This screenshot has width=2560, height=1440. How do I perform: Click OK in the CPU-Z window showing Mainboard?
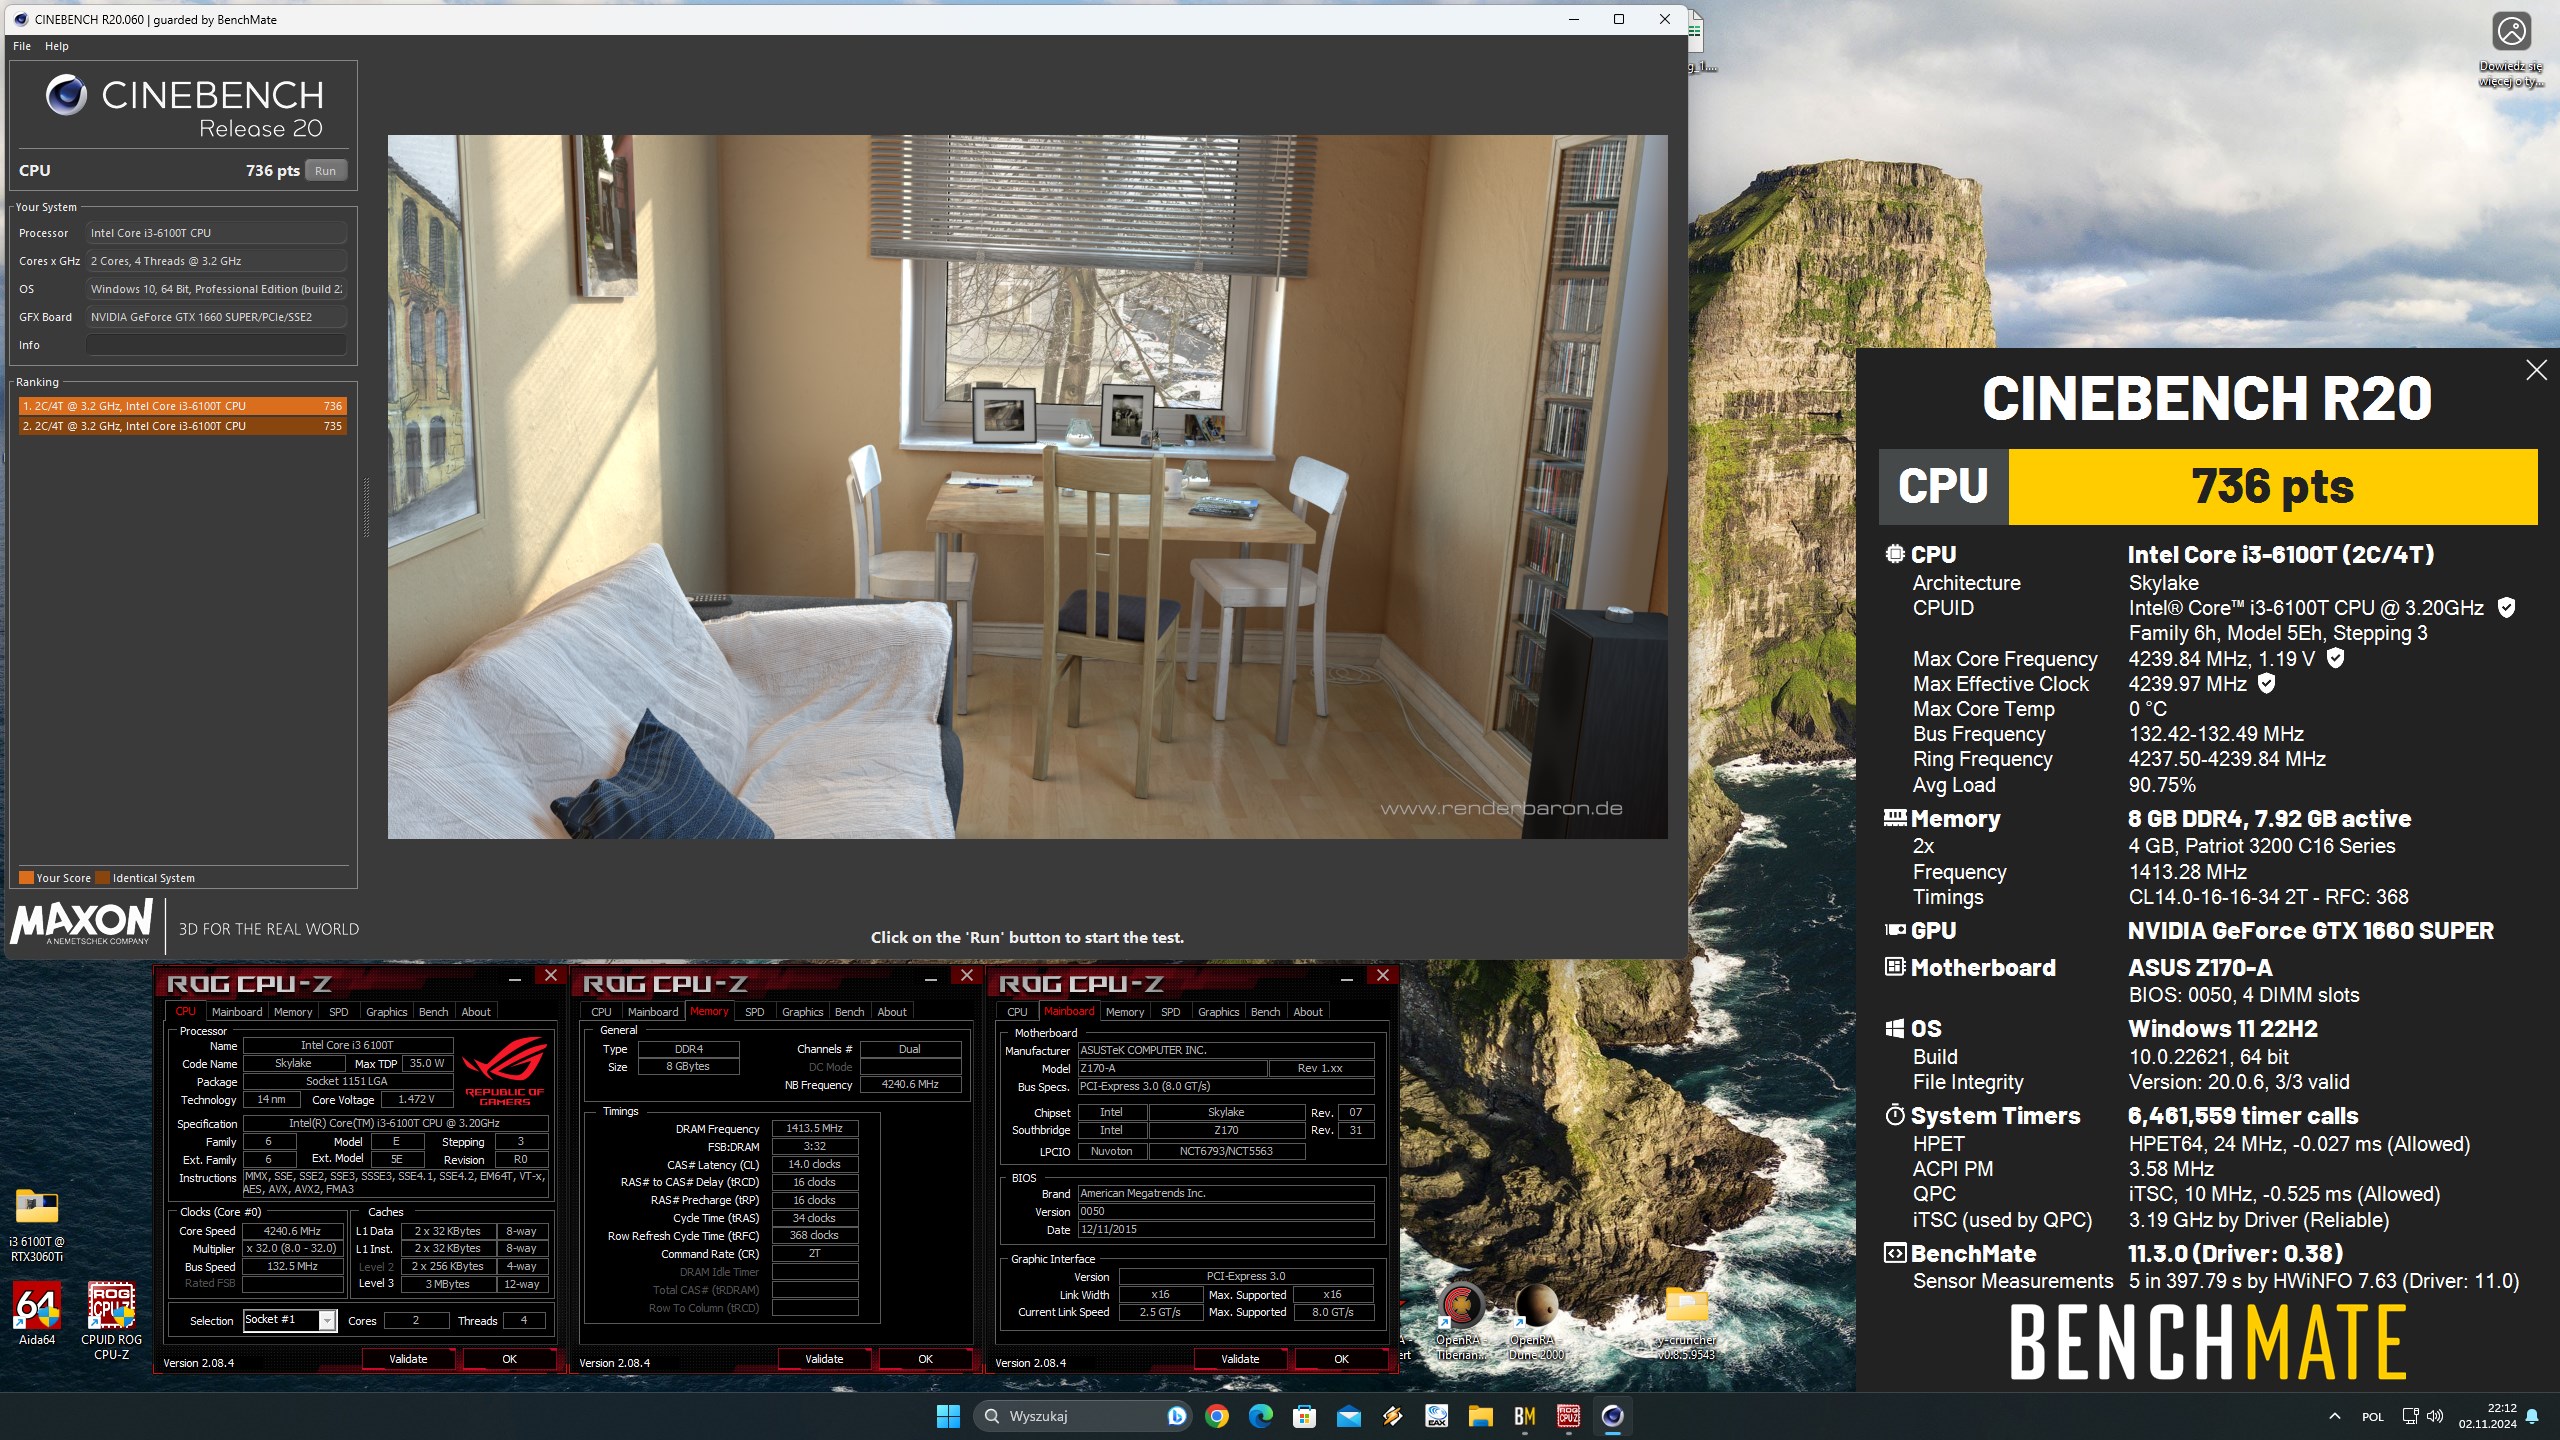(1342, 1359)
